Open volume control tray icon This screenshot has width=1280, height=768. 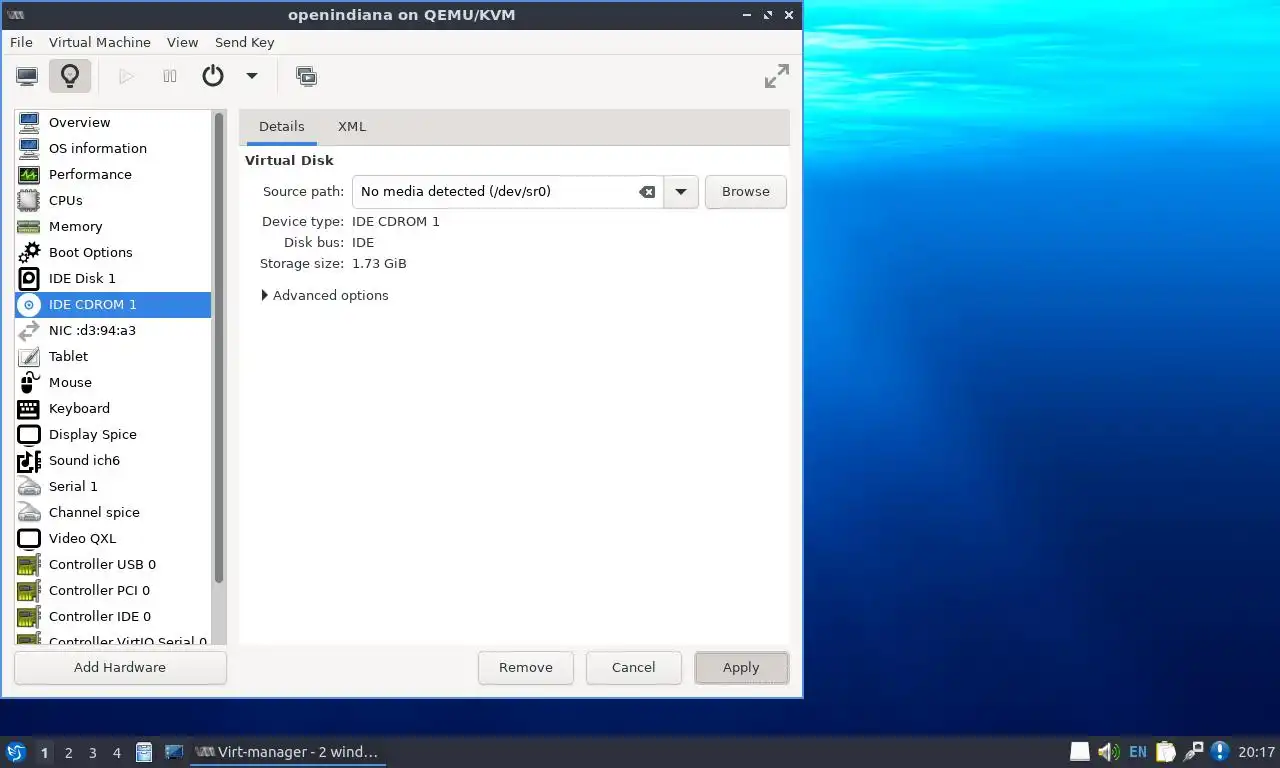(x=1108, y=752)
